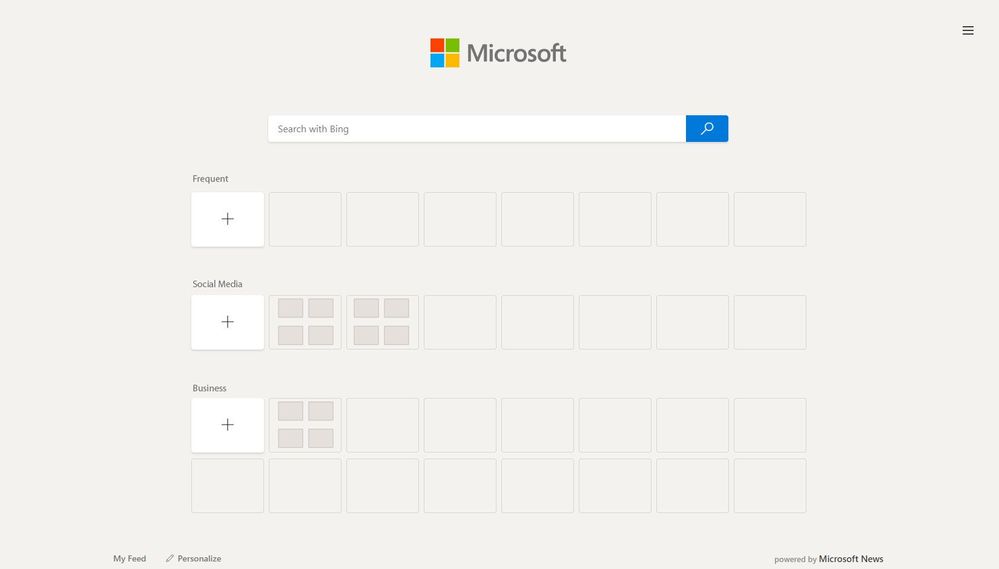
Task: Add a site in the Social Media section
Action: coord(227,322)
